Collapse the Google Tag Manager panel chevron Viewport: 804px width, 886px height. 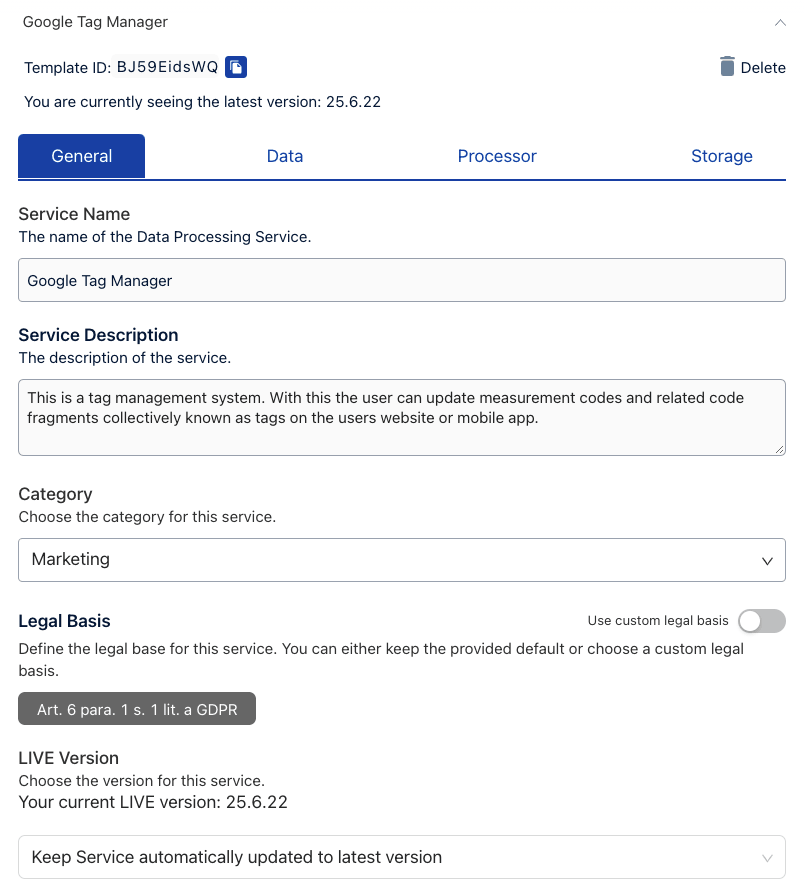(x=780, y=21)
